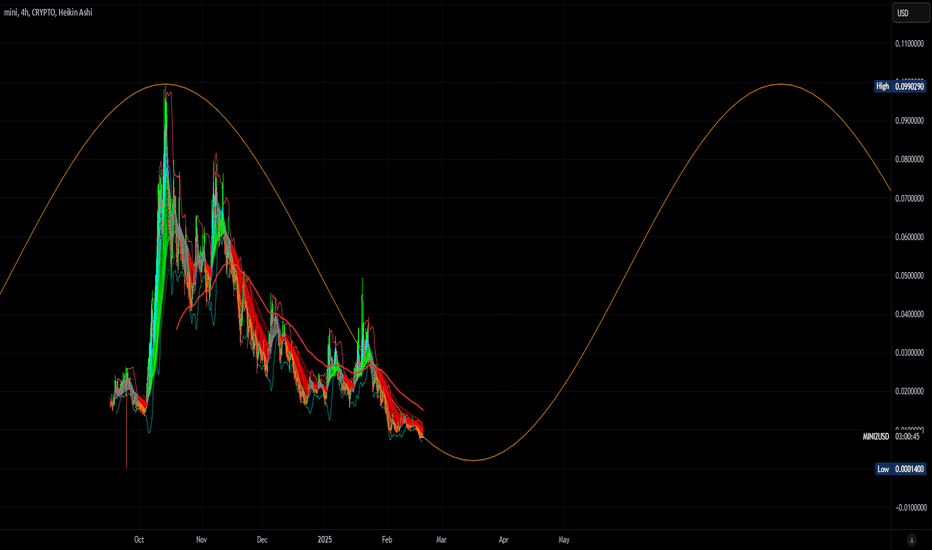Viewport: 932px width, 550px height.
Task: Click the May label on time axis
Action: (564, 540)
